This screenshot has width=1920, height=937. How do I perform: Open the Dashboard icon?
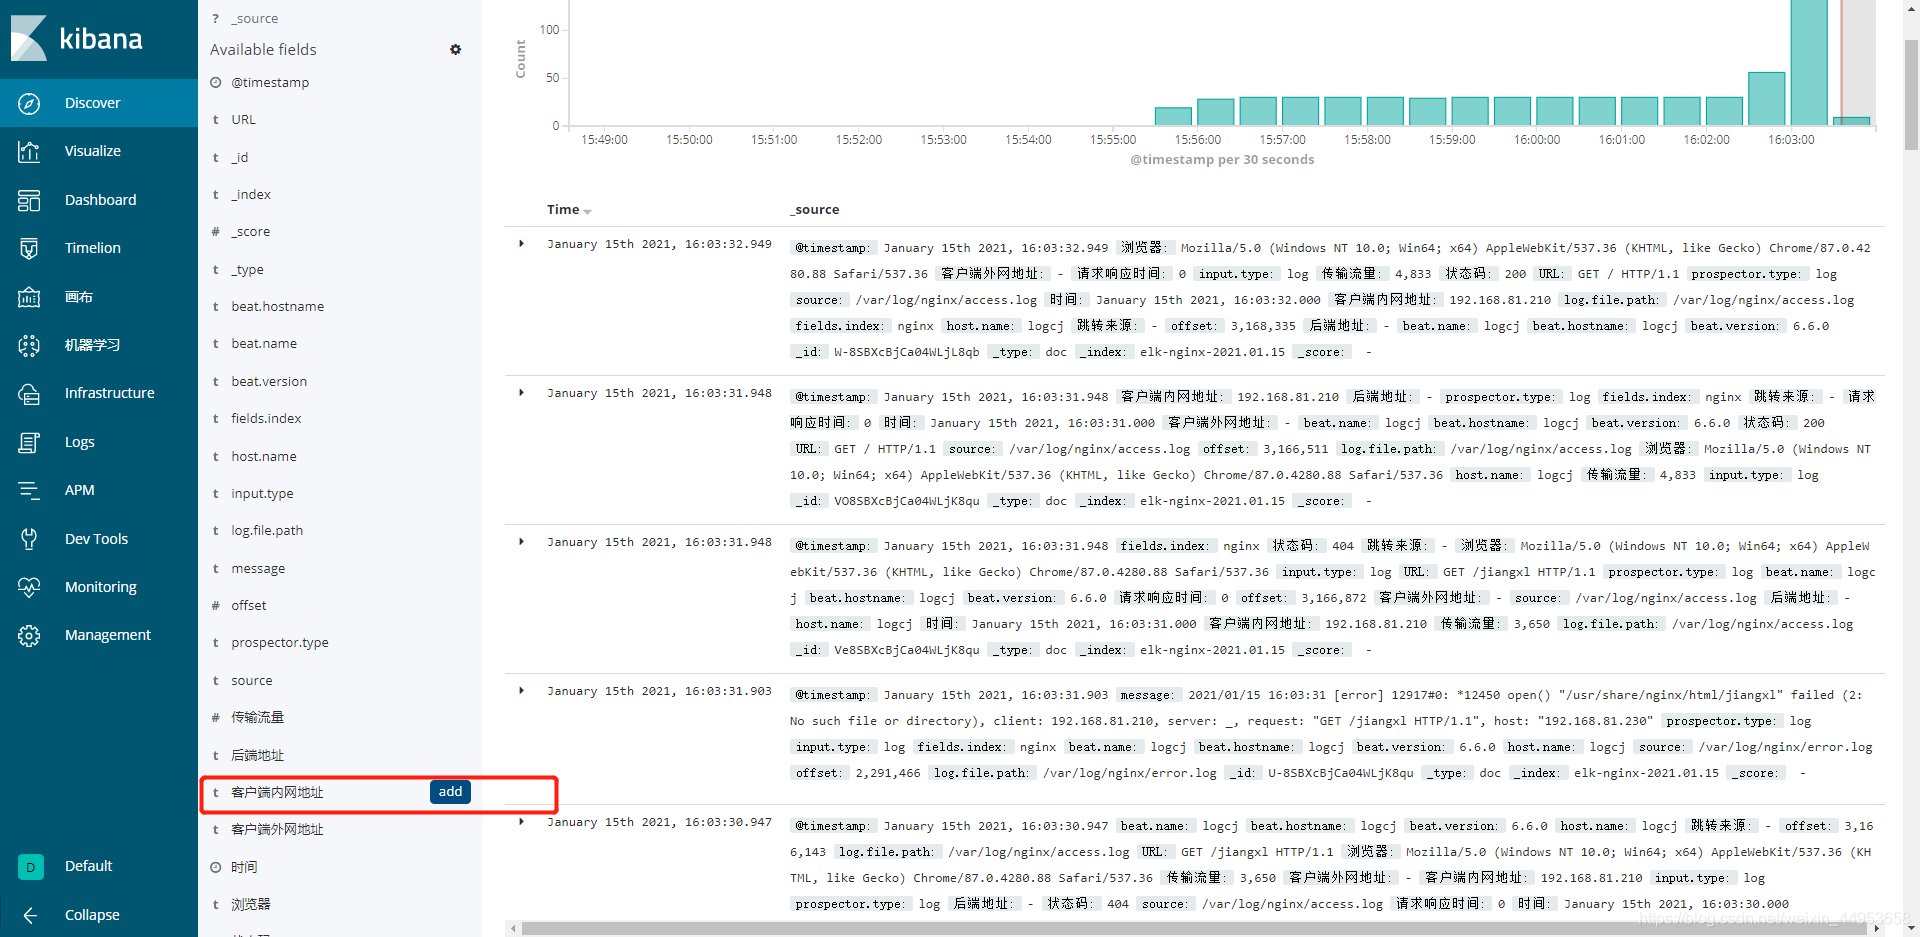coord(29,200)
